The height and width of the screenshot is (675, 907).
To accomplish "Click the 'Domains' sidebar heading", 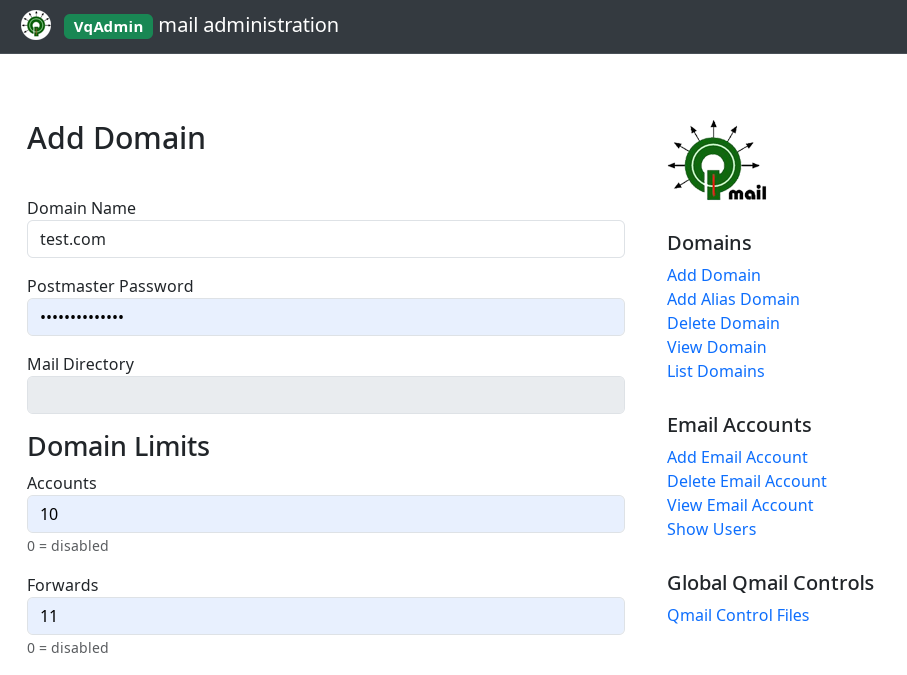I will 709,244.
